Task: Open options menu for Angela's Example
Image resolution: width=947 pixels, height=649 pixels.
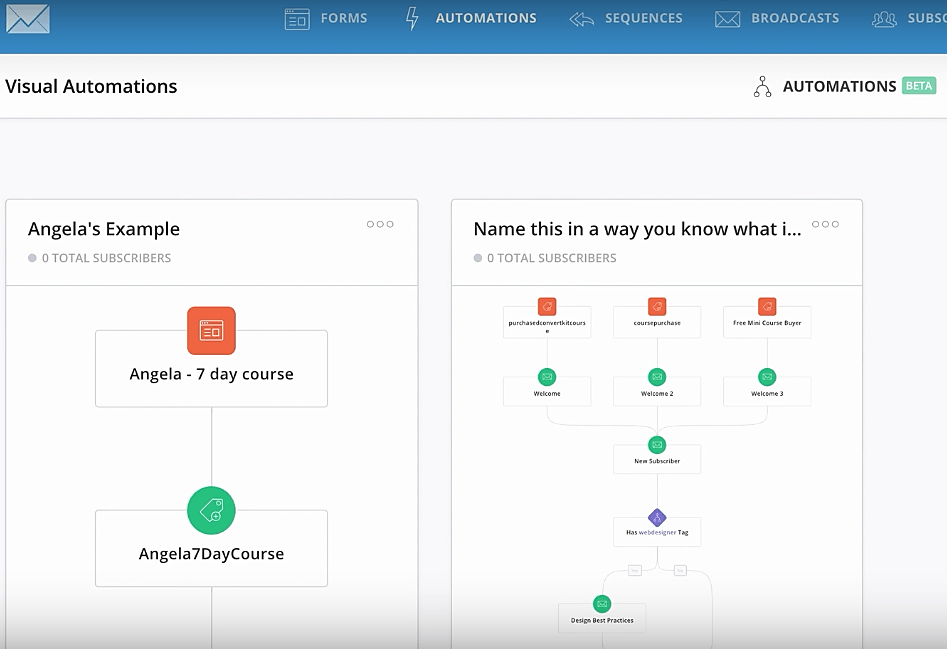Action: coord(380,224)
